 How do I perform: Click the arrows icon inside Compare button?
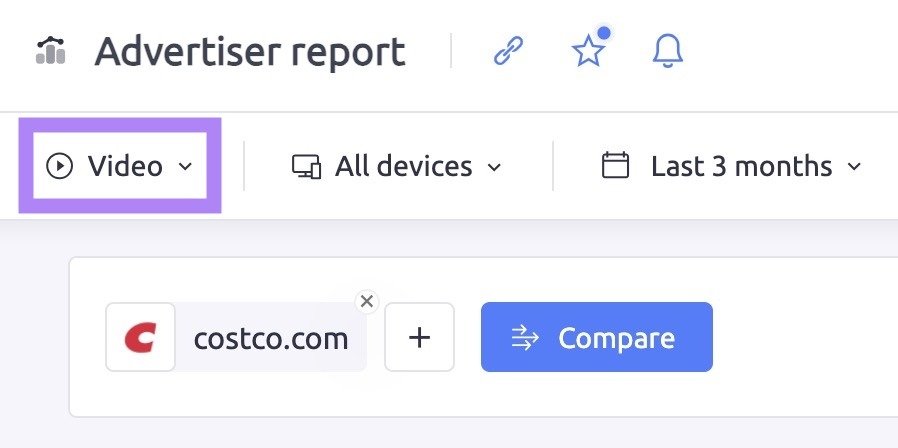coord(525,338)
